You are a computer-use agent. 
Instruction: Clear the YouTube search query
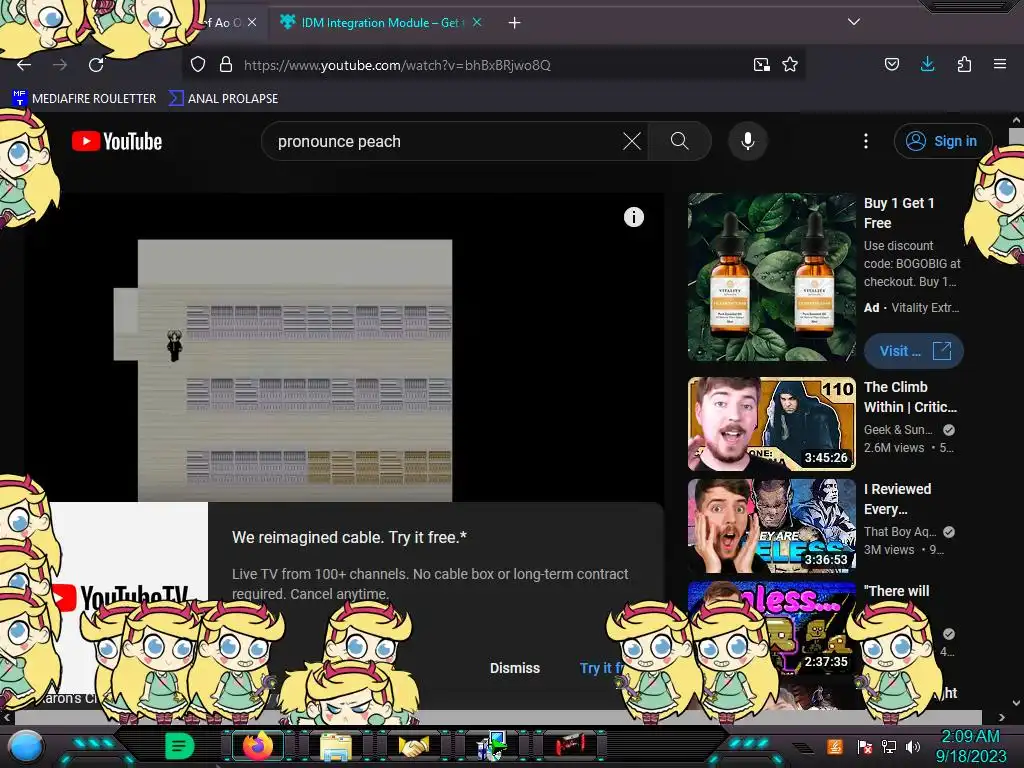click(x=632, y=141)
